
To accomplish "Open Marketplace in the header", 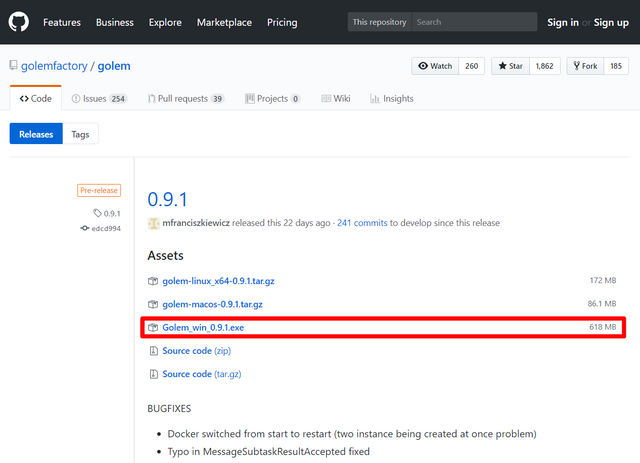I will [224, 22].
